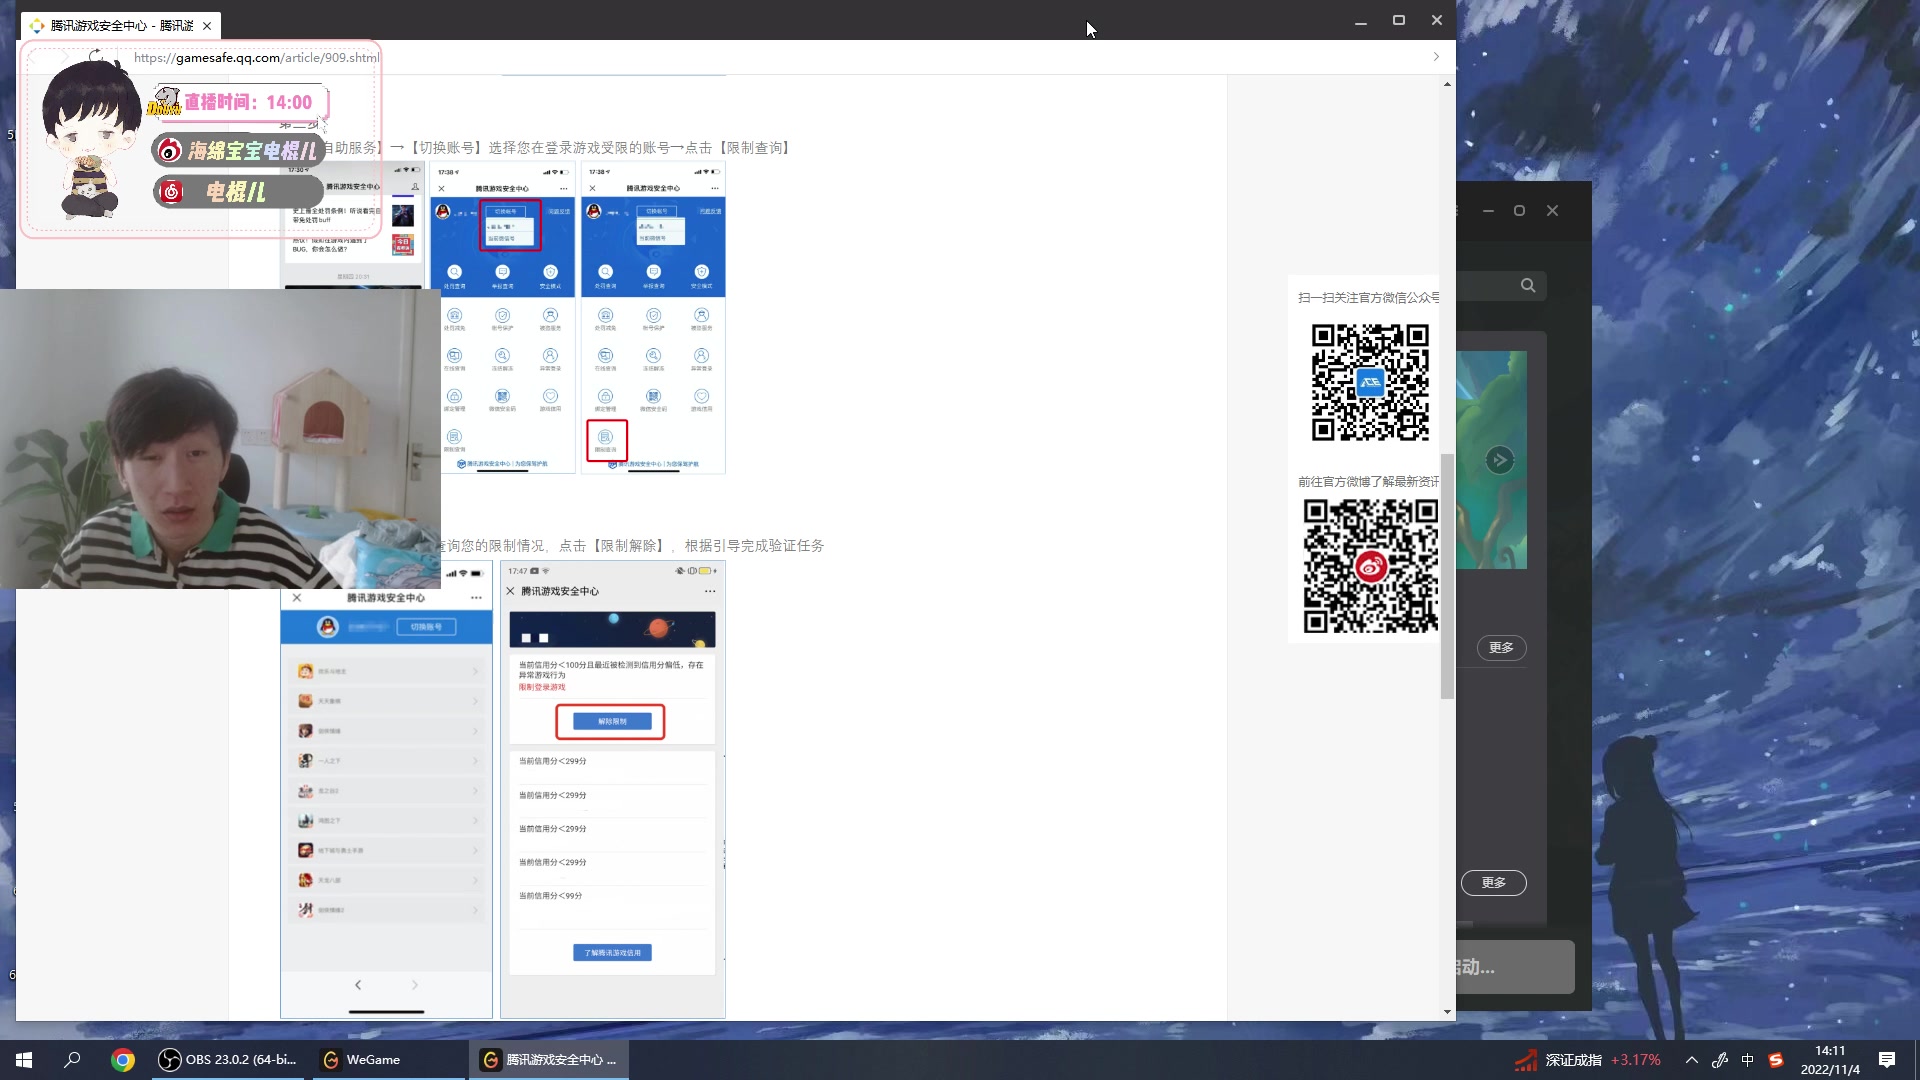This screenshot has width=1920, height=1080.
Task: Click the vertical scrollbar thumb of the article page
Action: coord(1447,576)
